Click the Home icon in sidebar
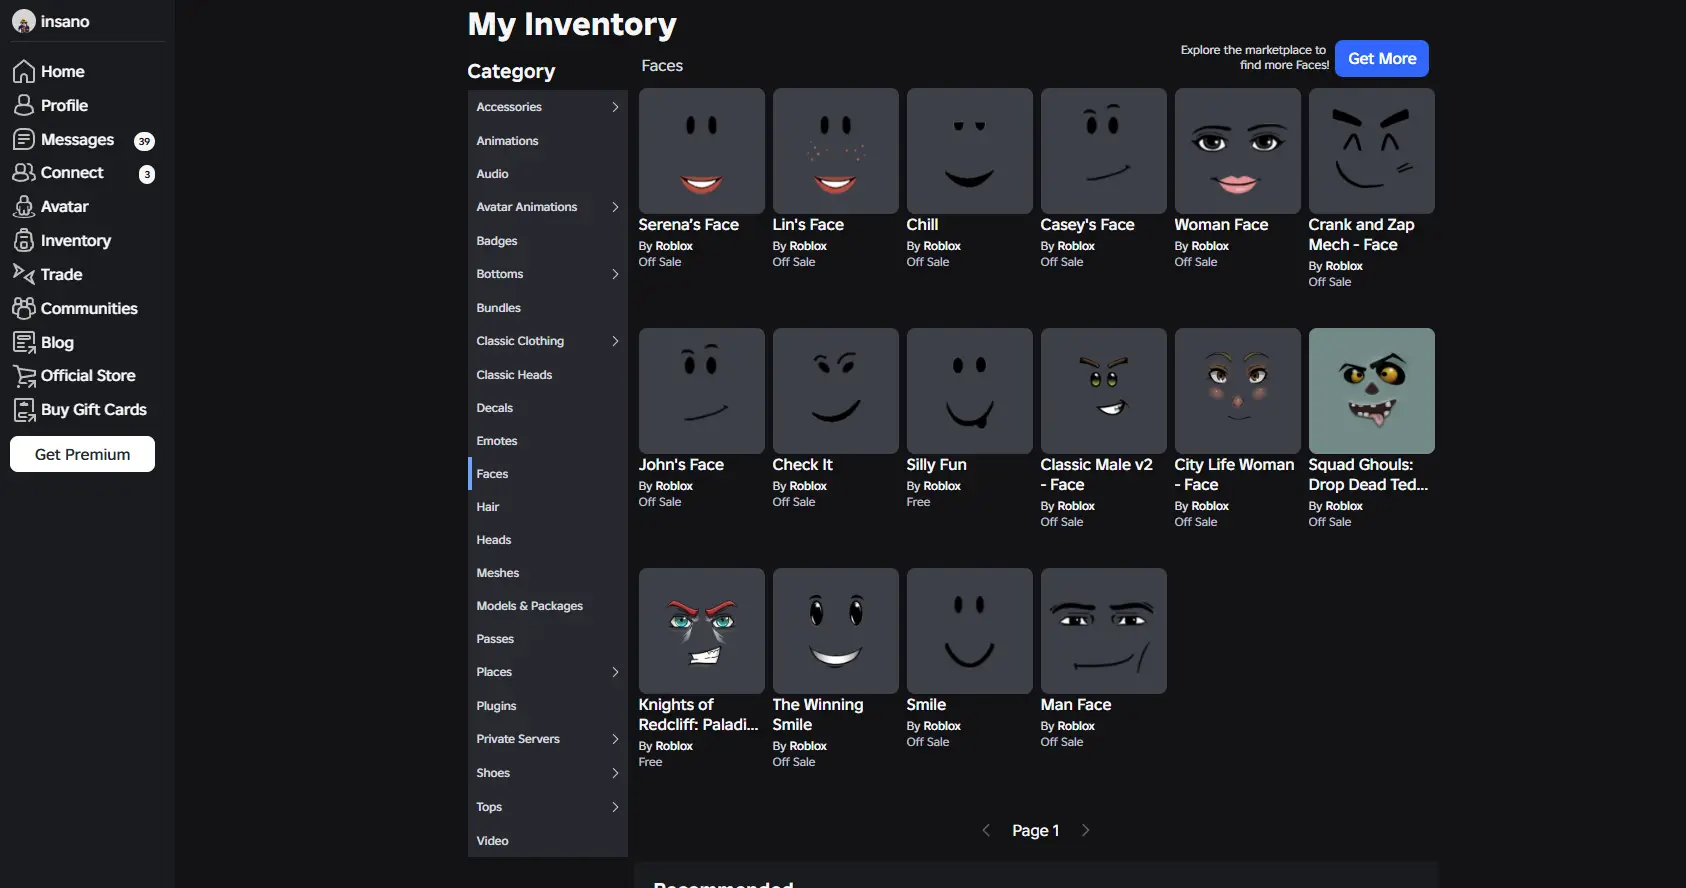 24,72
